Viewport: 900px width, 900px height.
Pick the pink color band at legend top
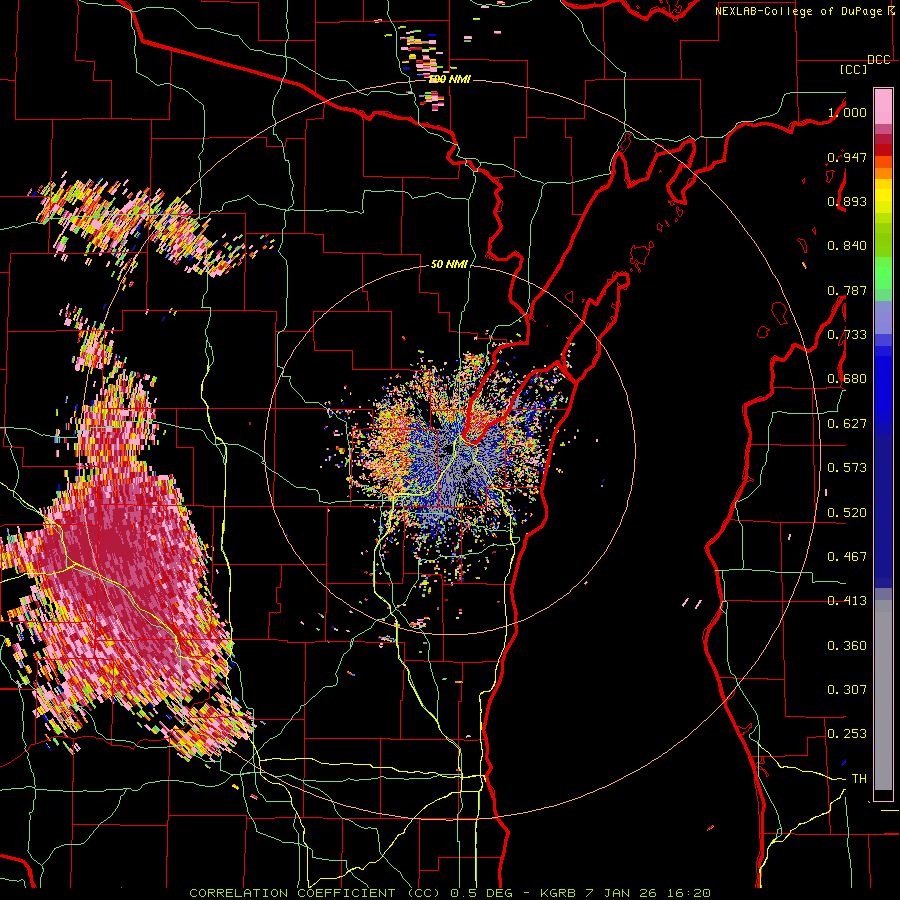[883, 106]
